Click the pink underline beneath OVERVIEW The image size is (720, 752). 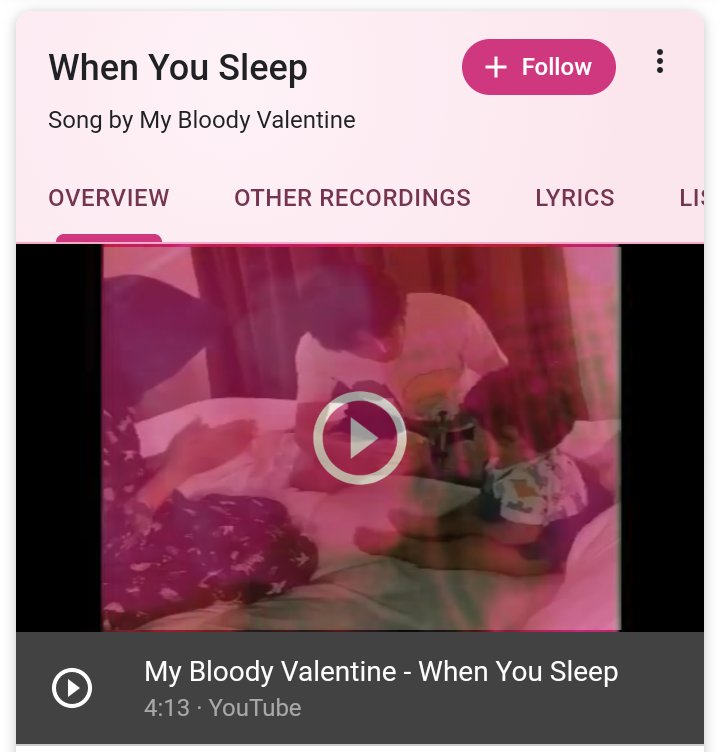[x=109, y=238]
